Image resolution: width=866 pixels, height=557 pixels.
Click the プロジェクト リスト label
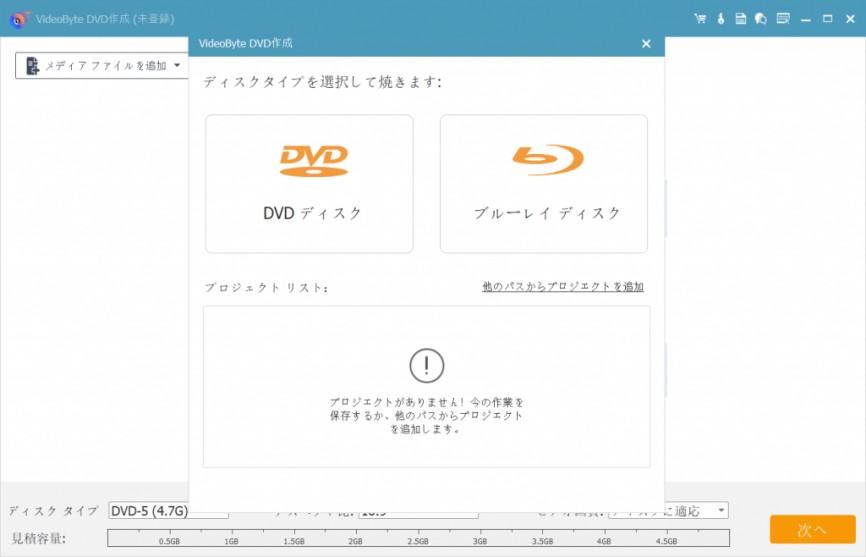pyautogui.click(x=266, y=288)
